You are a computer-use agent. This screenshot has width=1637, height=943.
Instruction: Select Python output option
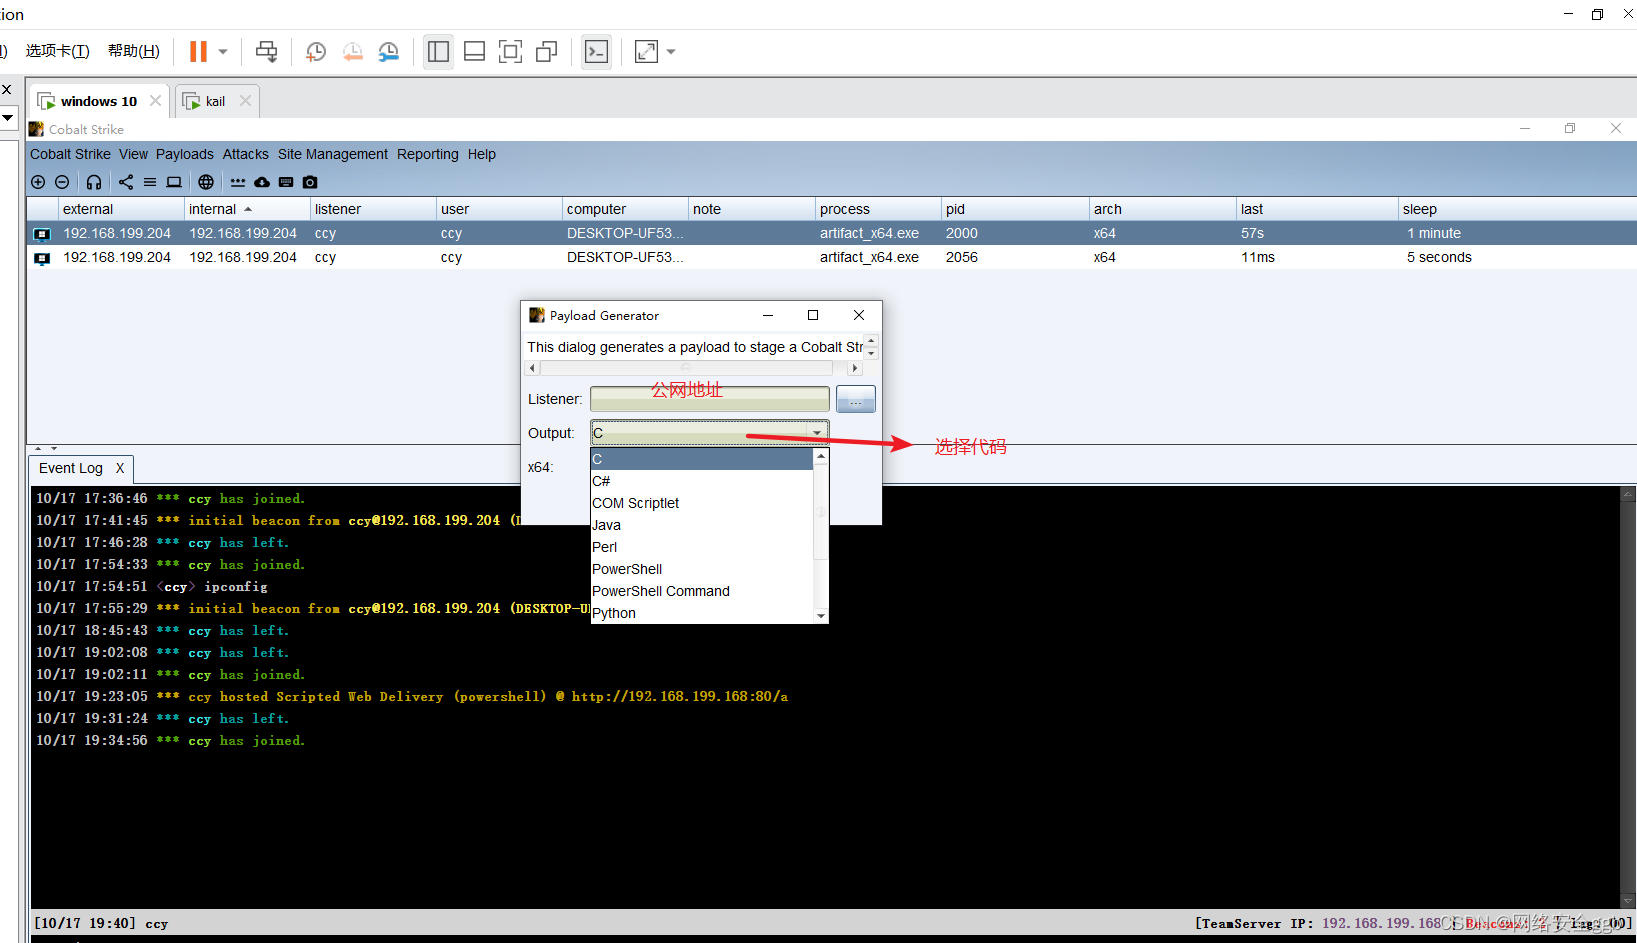click(702, 613)
